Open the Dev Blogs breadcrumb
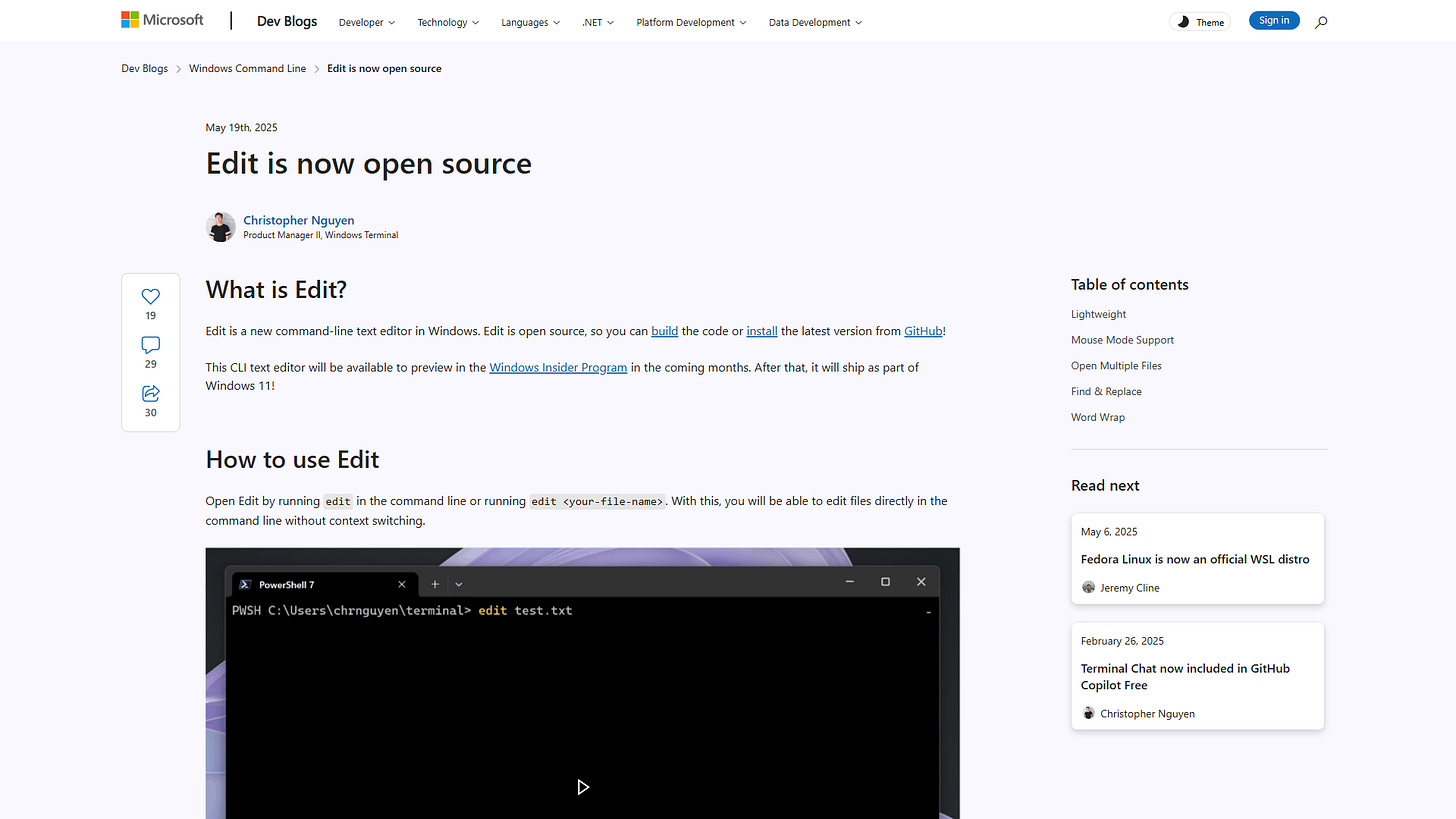The height and width of the screenshot is (819, 1456). (x=145, y=68)
